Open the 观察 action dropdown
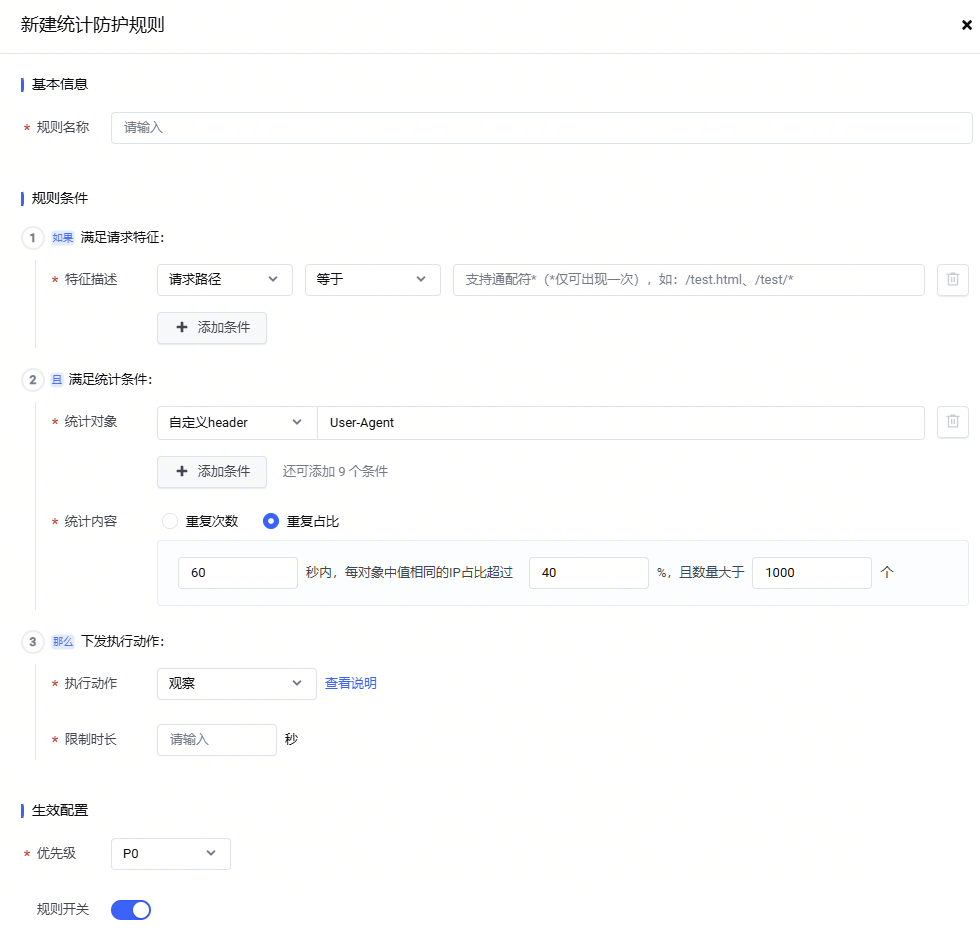The image size is (980, 948). click(x=236, y=684)
